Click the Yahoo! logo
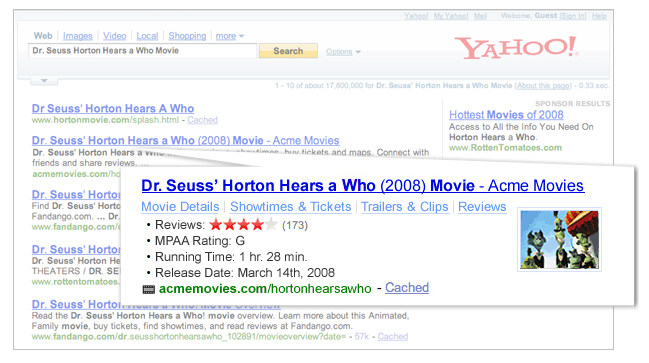This screenshot has width=649, height=363. click(x=516, y=48)
